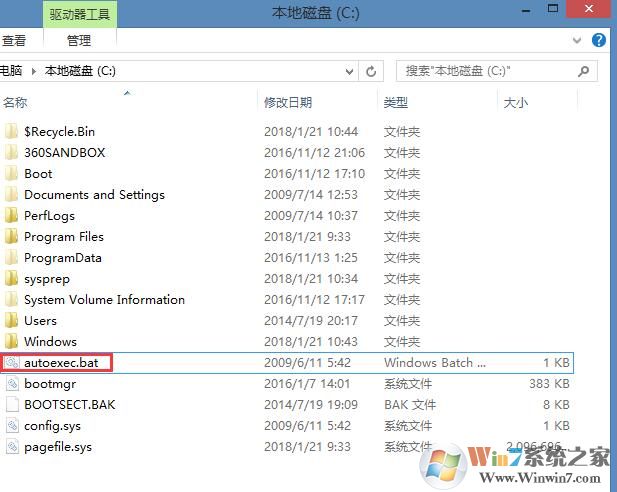
Task: Click the Windows folder icon
Action: pyautogui.click(x=11, y=342)
